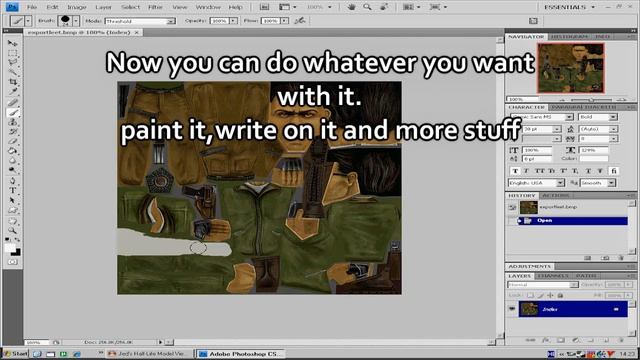Click the Start button on the taskbar
Image resolution: width=640 pixels, height=360 pixels.
(15, 353)
